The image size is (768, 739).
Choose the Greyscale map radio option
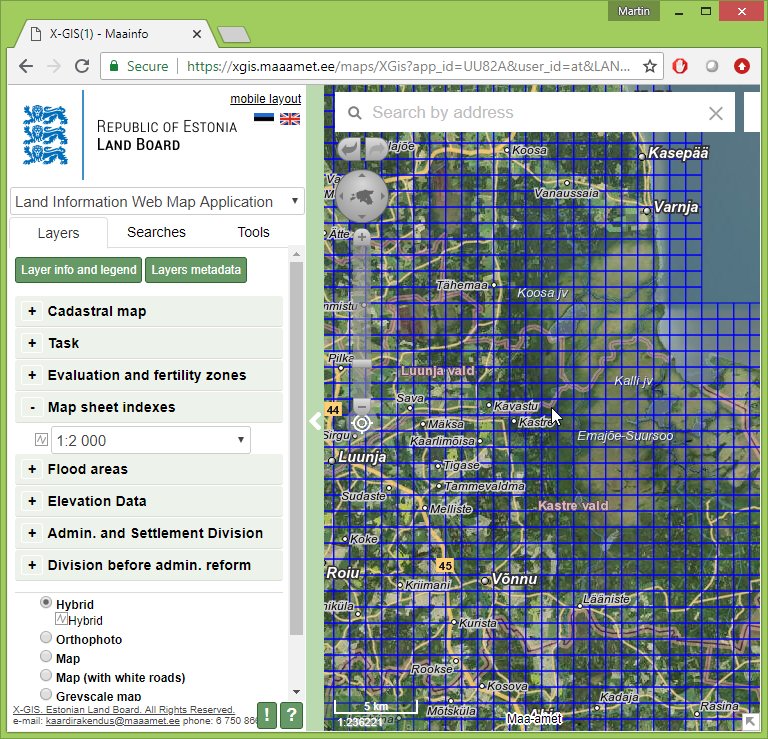pos(46,694)
